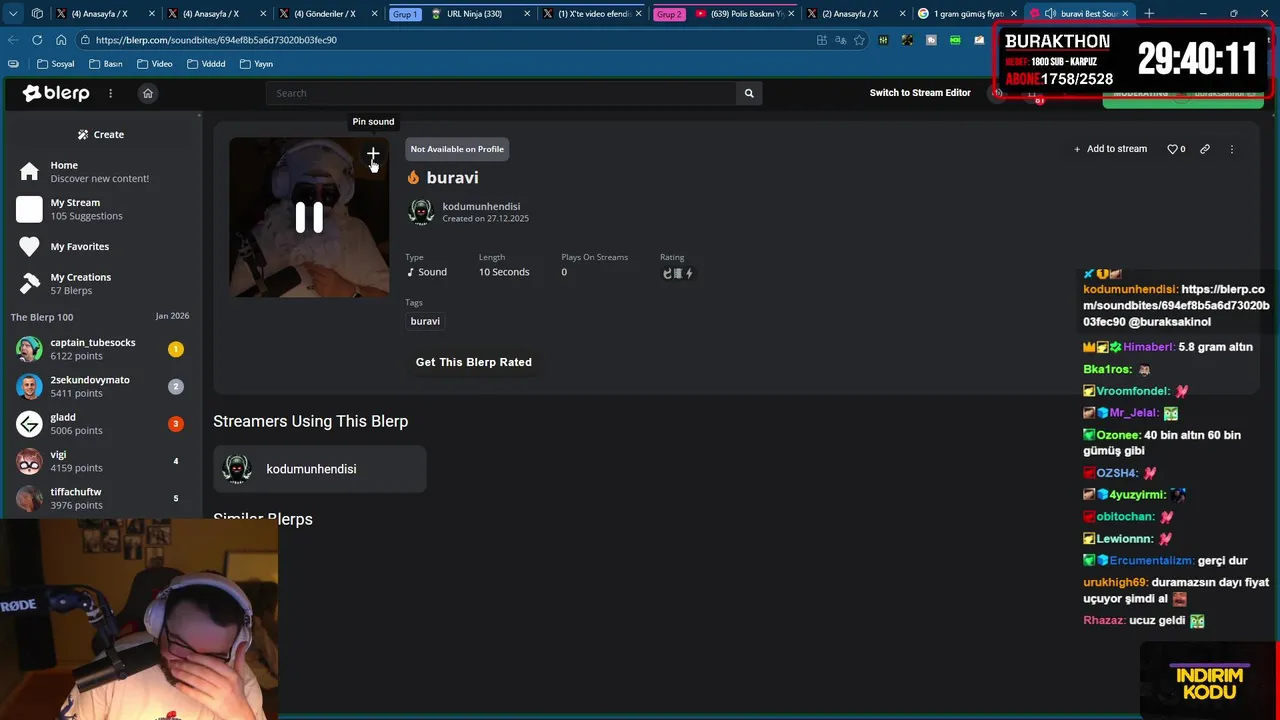1280x720 pixels.
Task: Toggle the heart favorite for this blerp
Action: (1173, 149)
